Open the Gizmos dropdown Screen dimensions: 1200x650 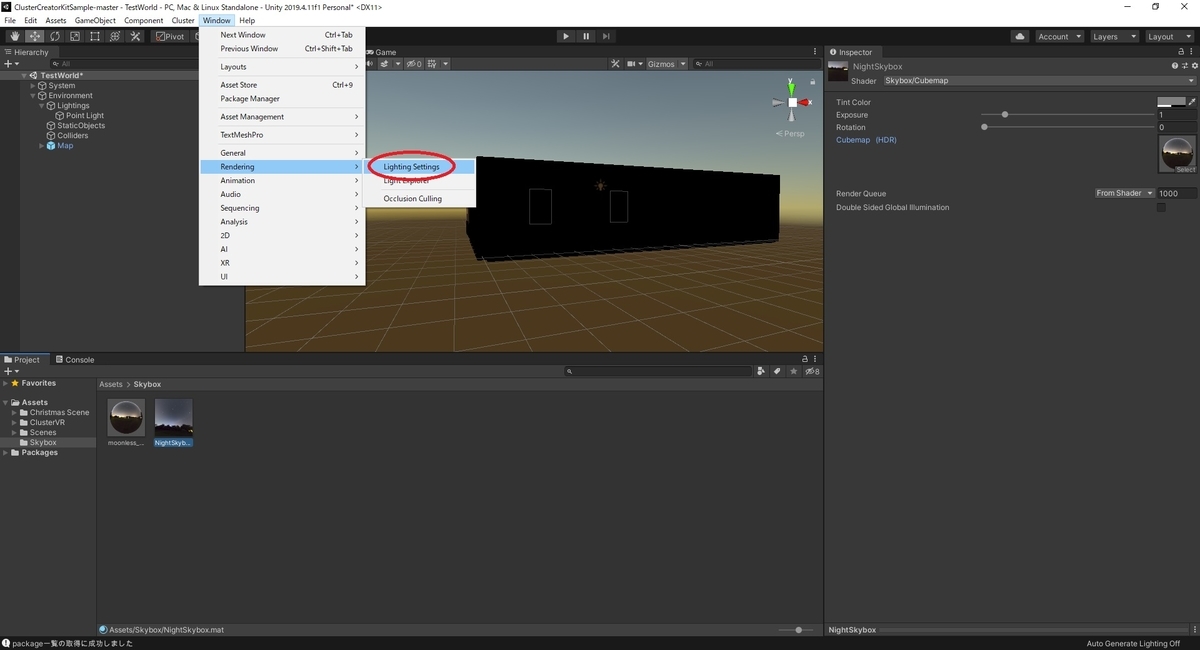click(x=665, y=64)
